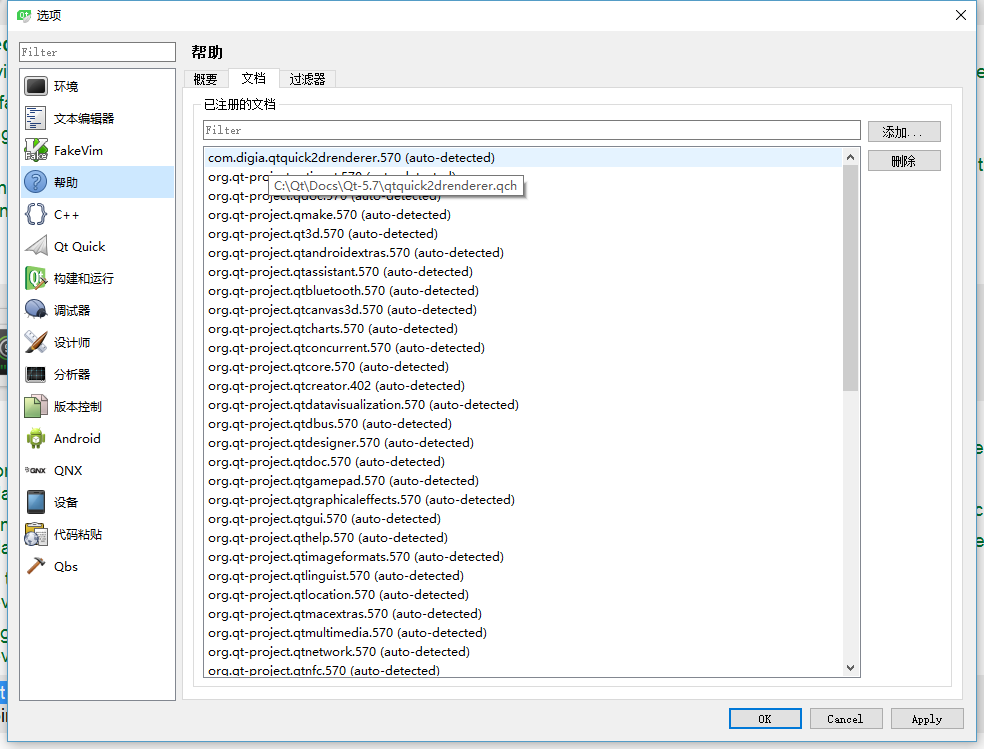This screenshot has height=749, width=984.
Task: Click the 添加... add button
Action: click(x=904, y=132)
